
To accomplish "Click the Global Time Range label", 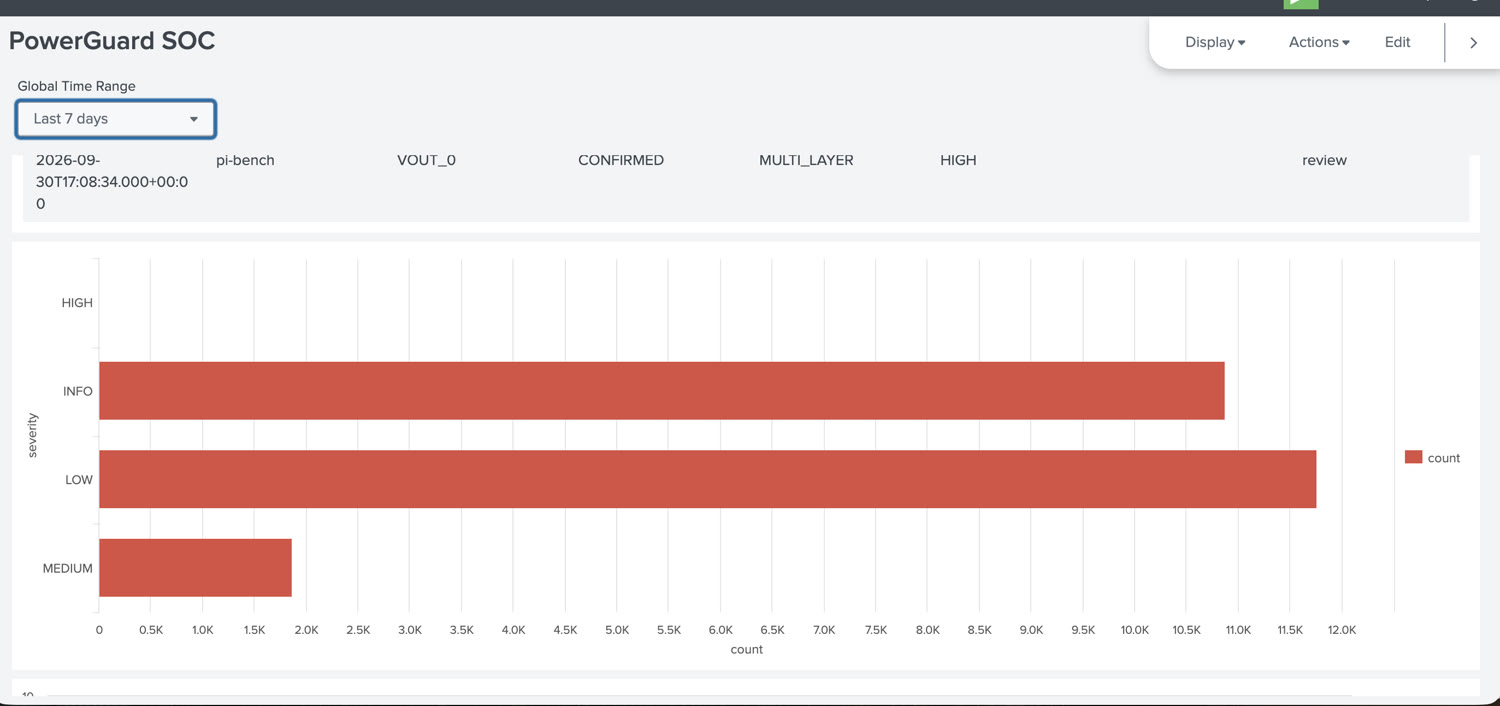I will [76, 86].
